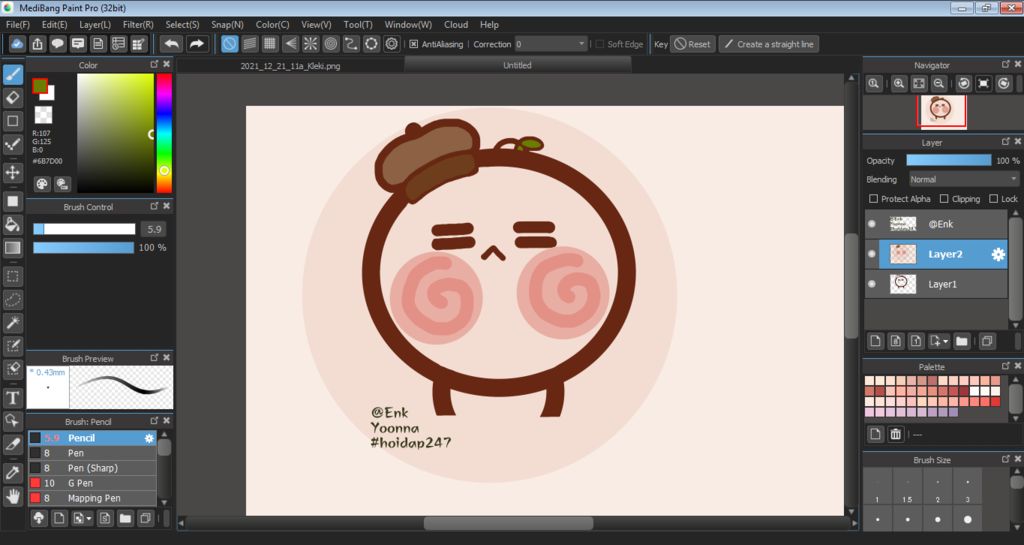Click the canvas horizontal scrollbar thumb
The height and width of the screenshot is (545, 1024).
[x=508, y=523]
